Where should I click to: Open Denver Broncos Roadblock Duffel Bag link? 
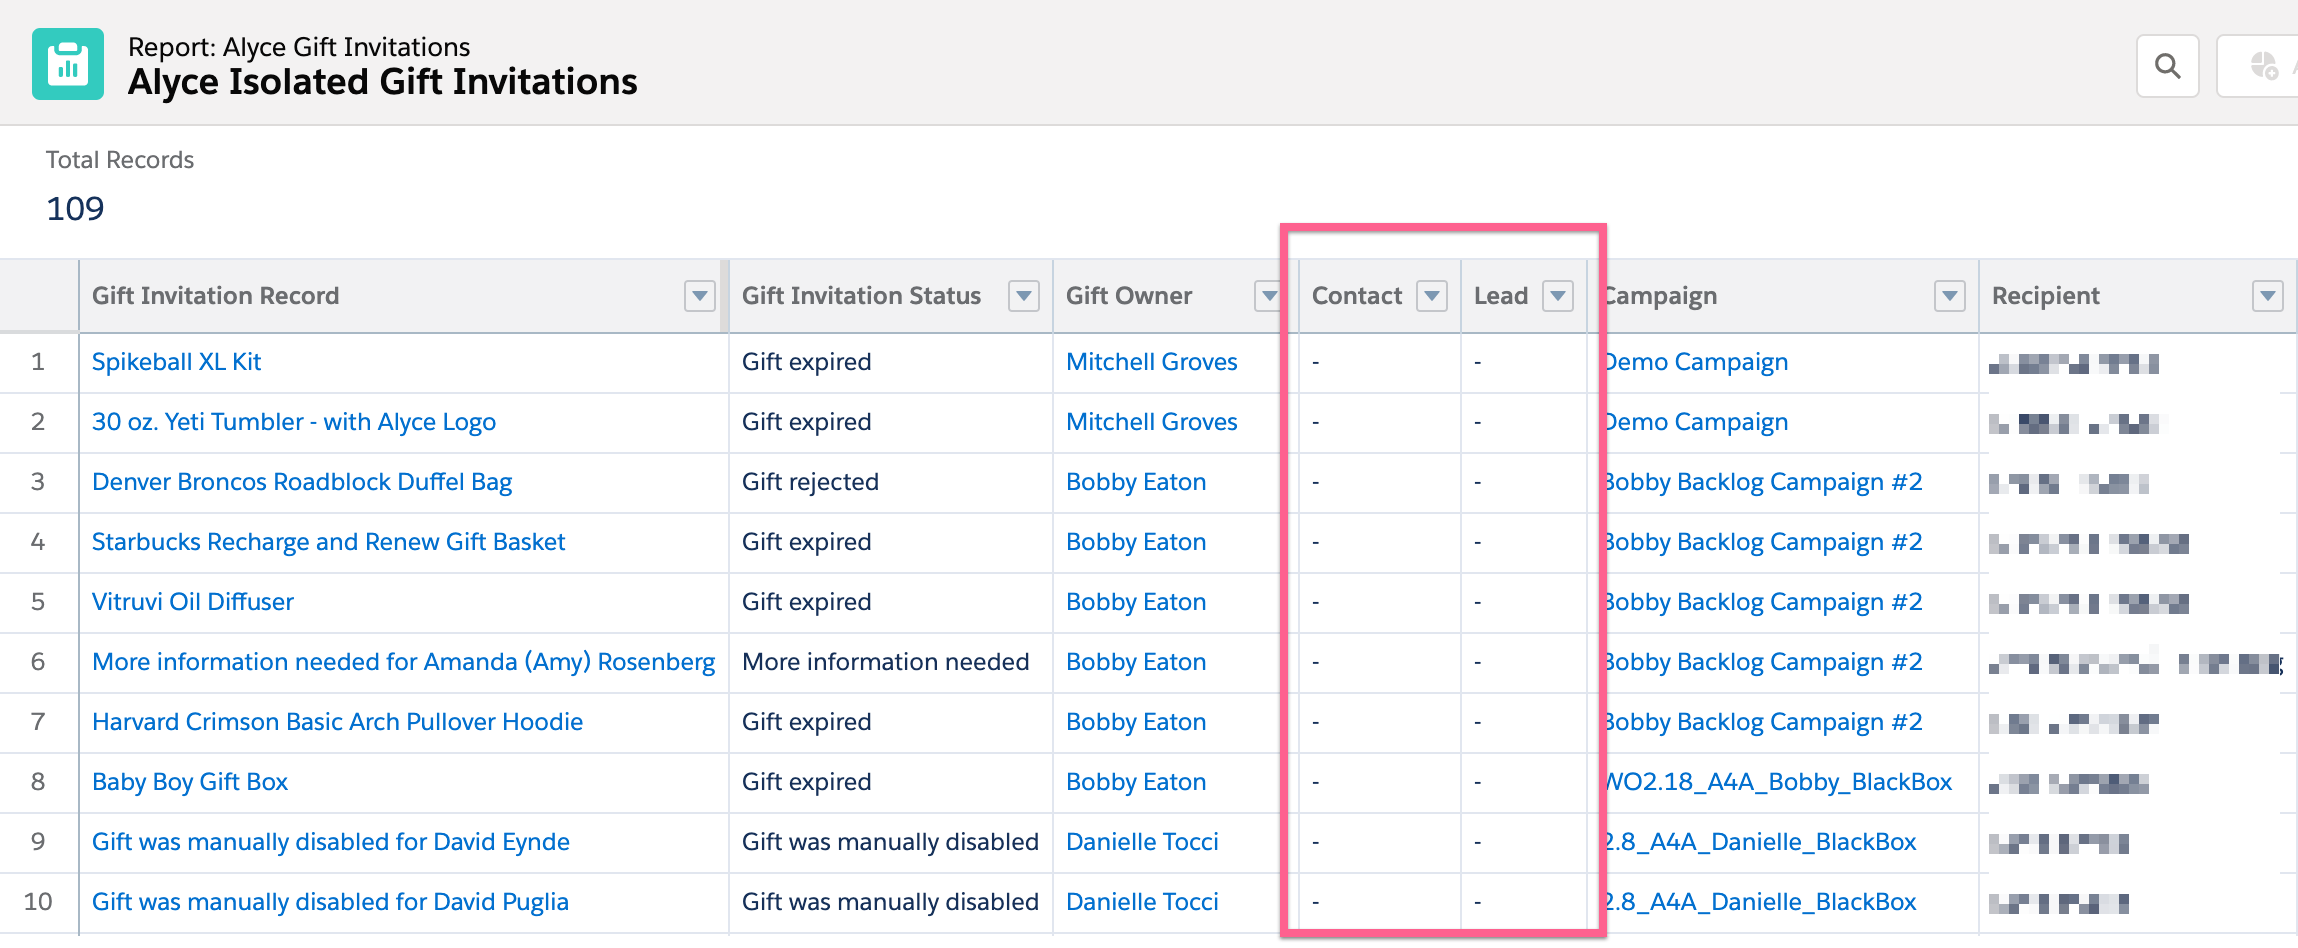point(302,482)
